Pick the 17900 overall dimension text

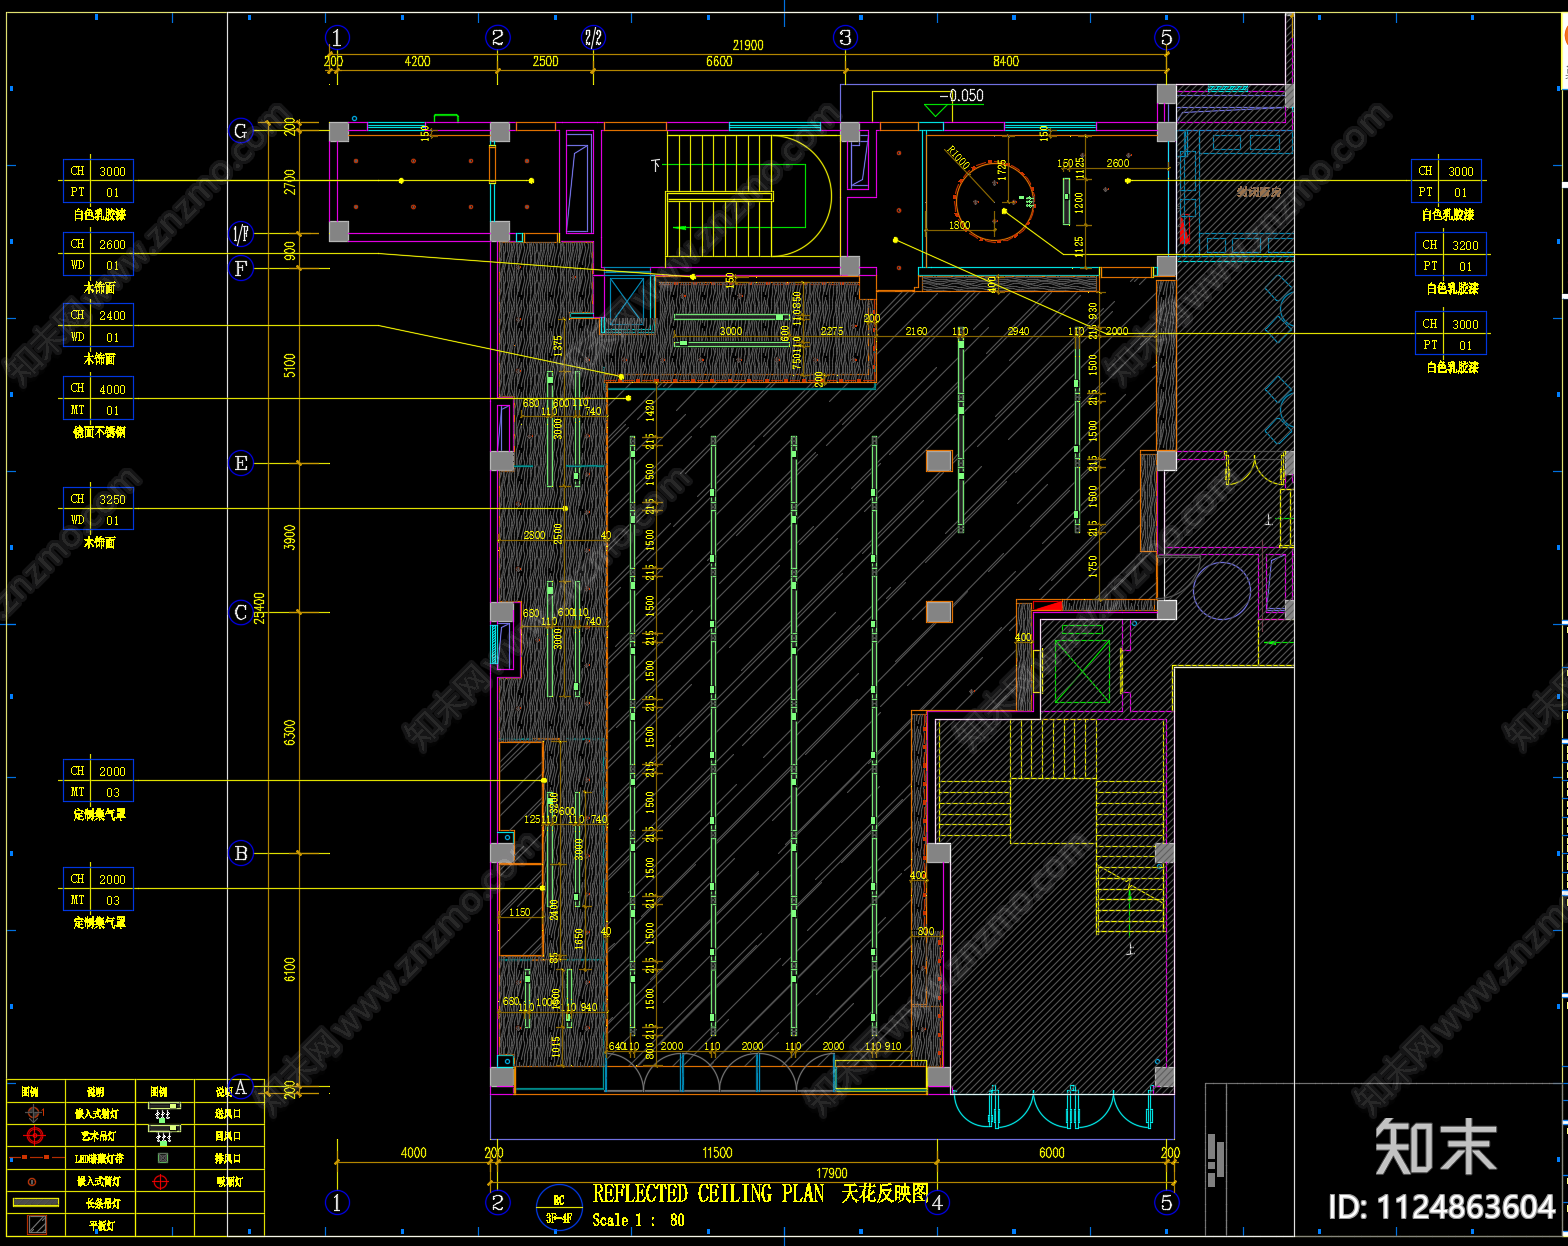[x=832, y=1173]
